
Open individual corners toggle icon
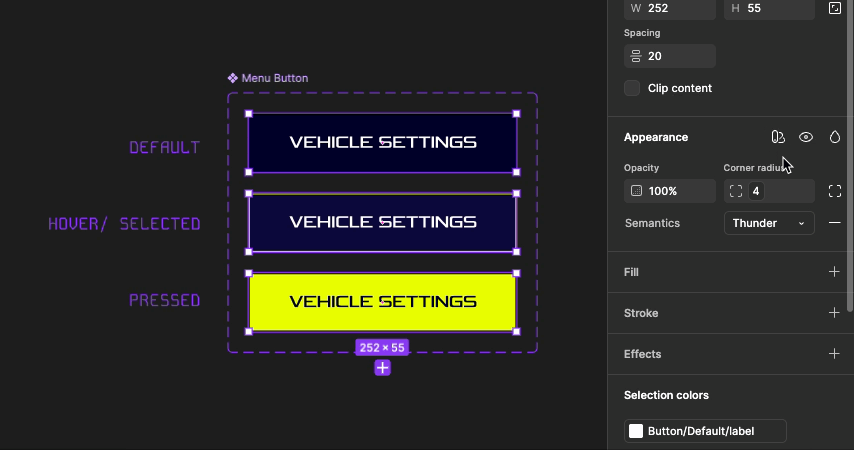pos(834,191)
